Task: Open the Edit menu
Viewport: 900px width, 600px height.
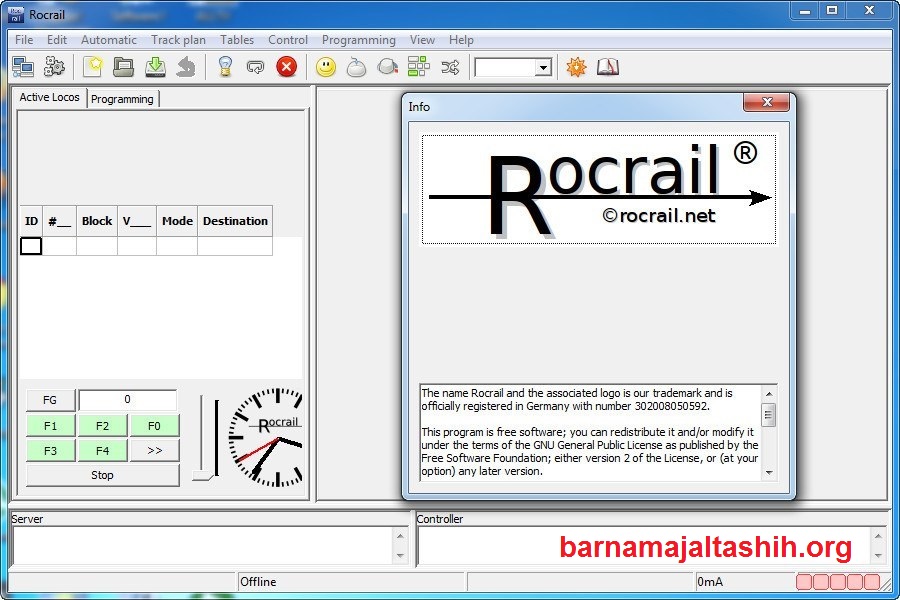Action: click(57, 40)
